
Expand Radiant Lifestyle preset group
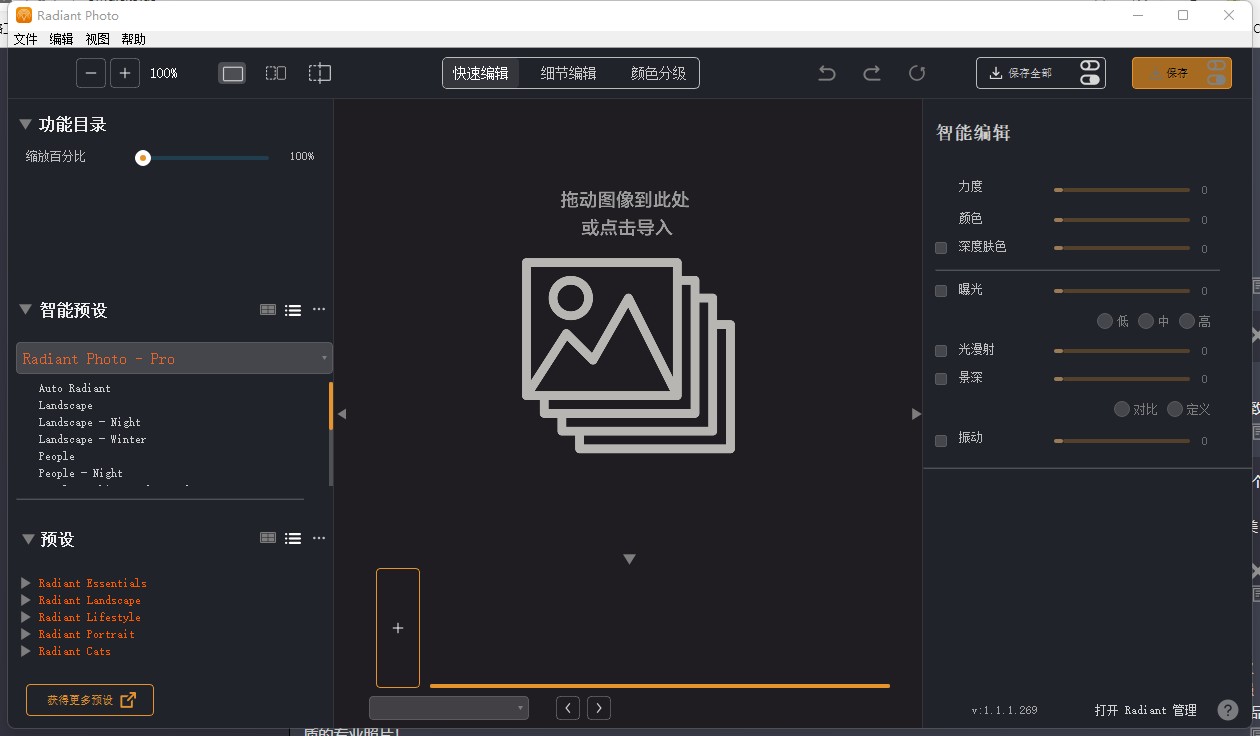click(26, 617)
